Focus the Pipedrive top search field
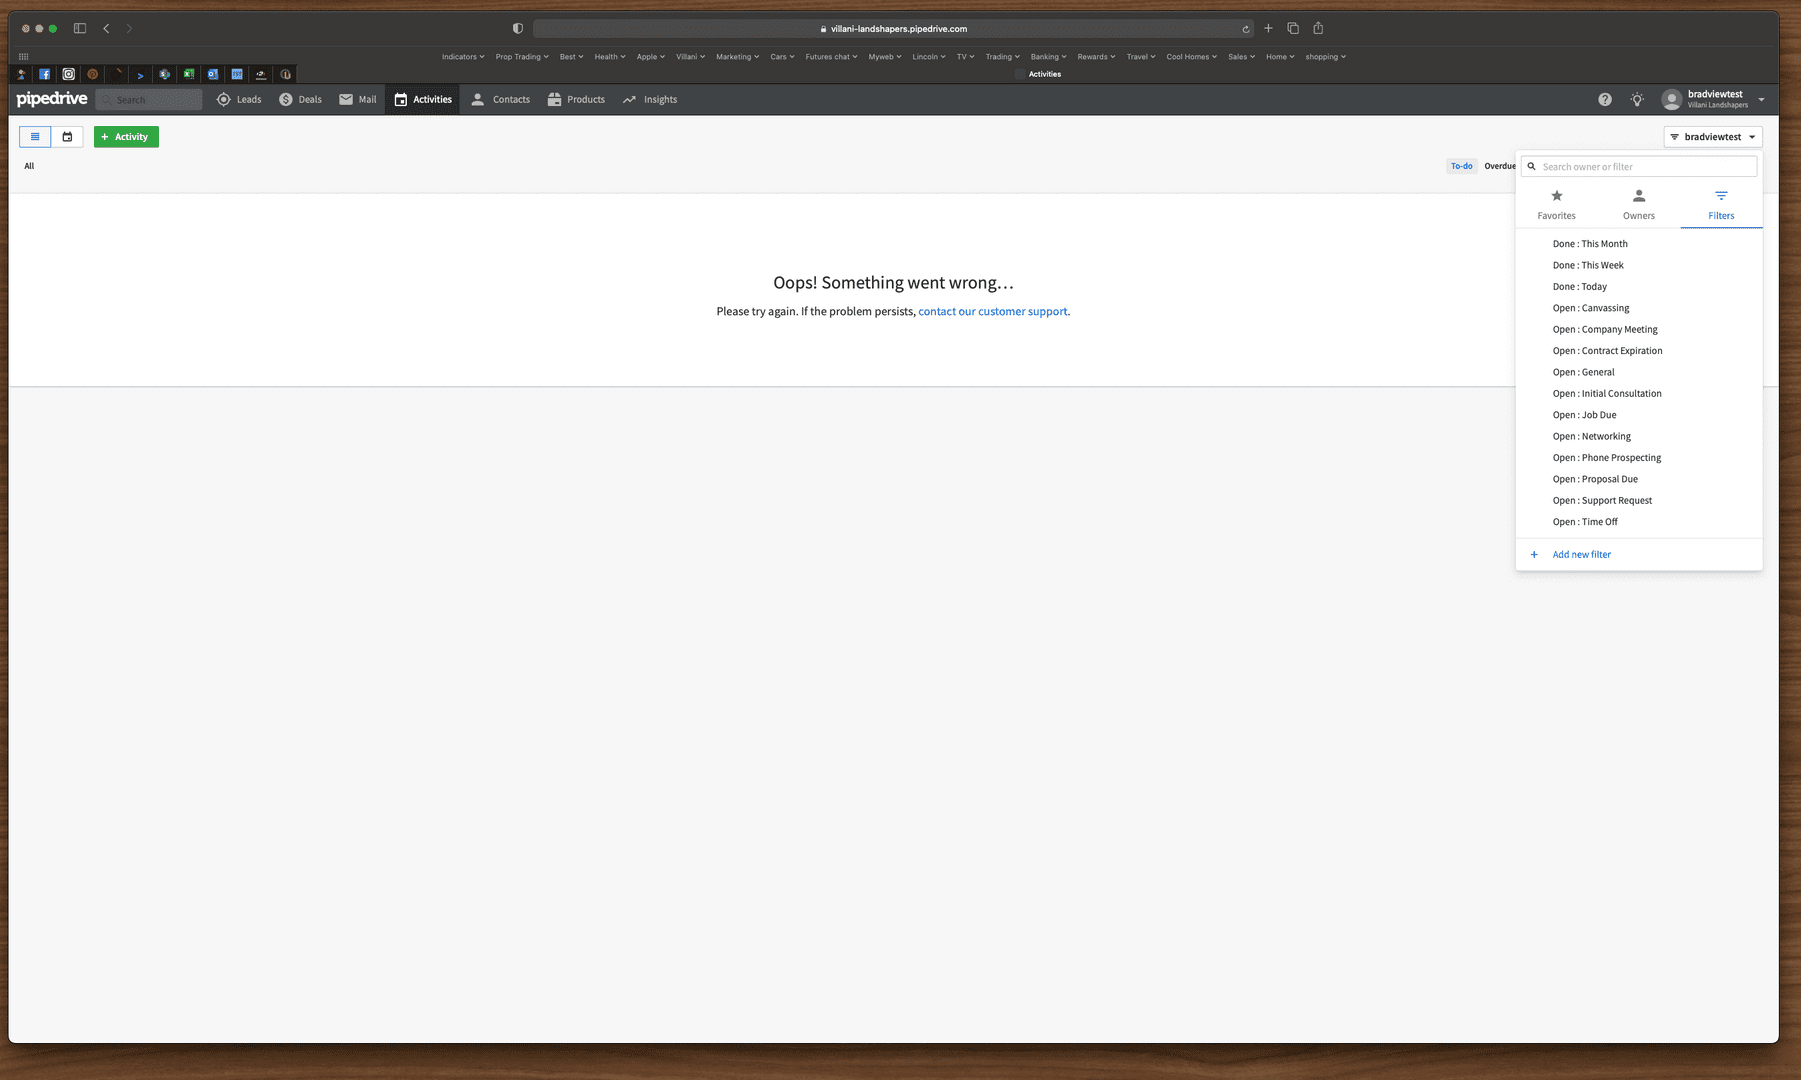 click(149, 100)
